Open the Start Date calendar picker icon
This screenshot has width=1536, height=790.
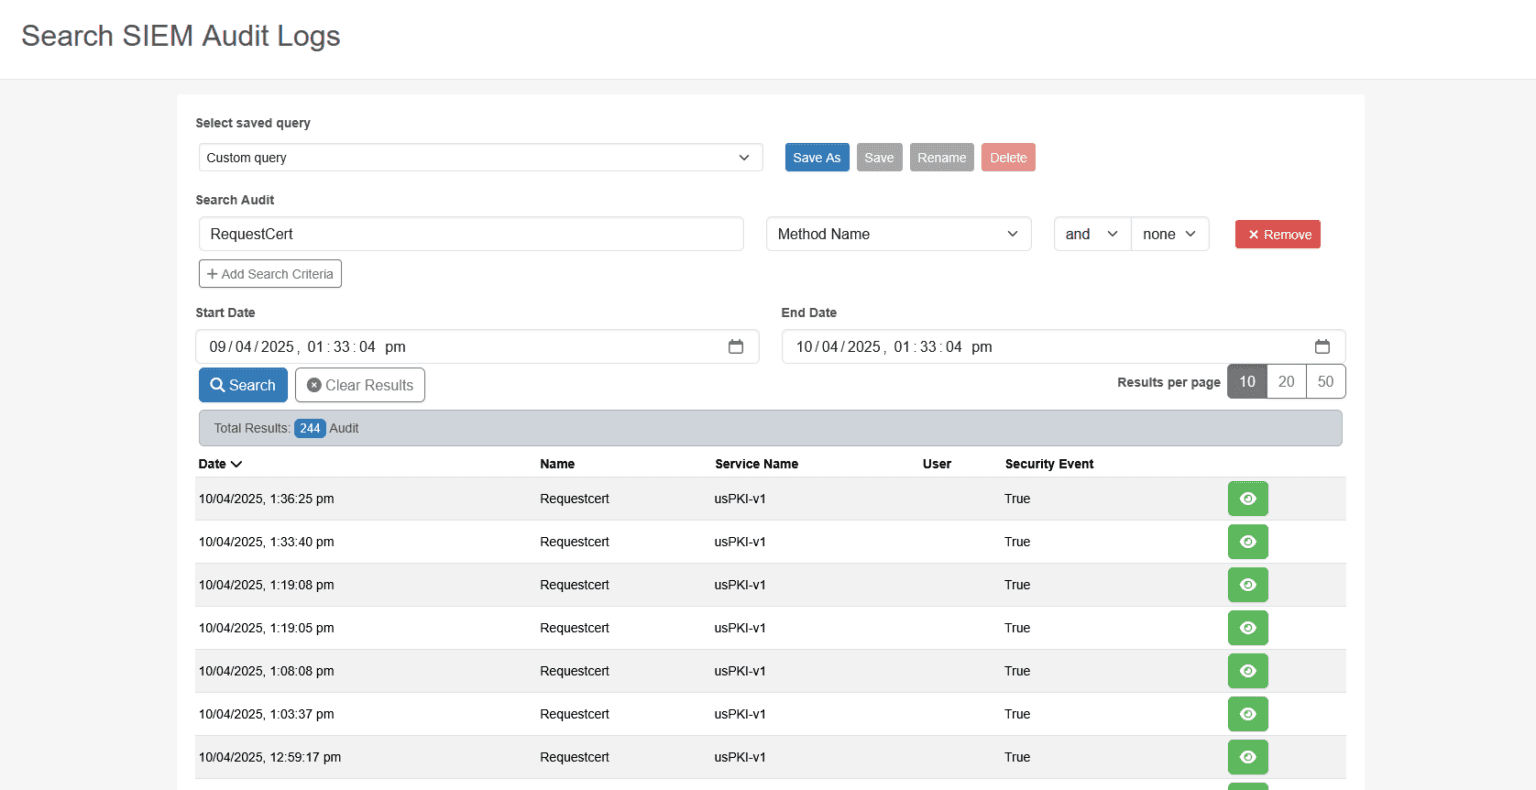(x=736, y=347)
